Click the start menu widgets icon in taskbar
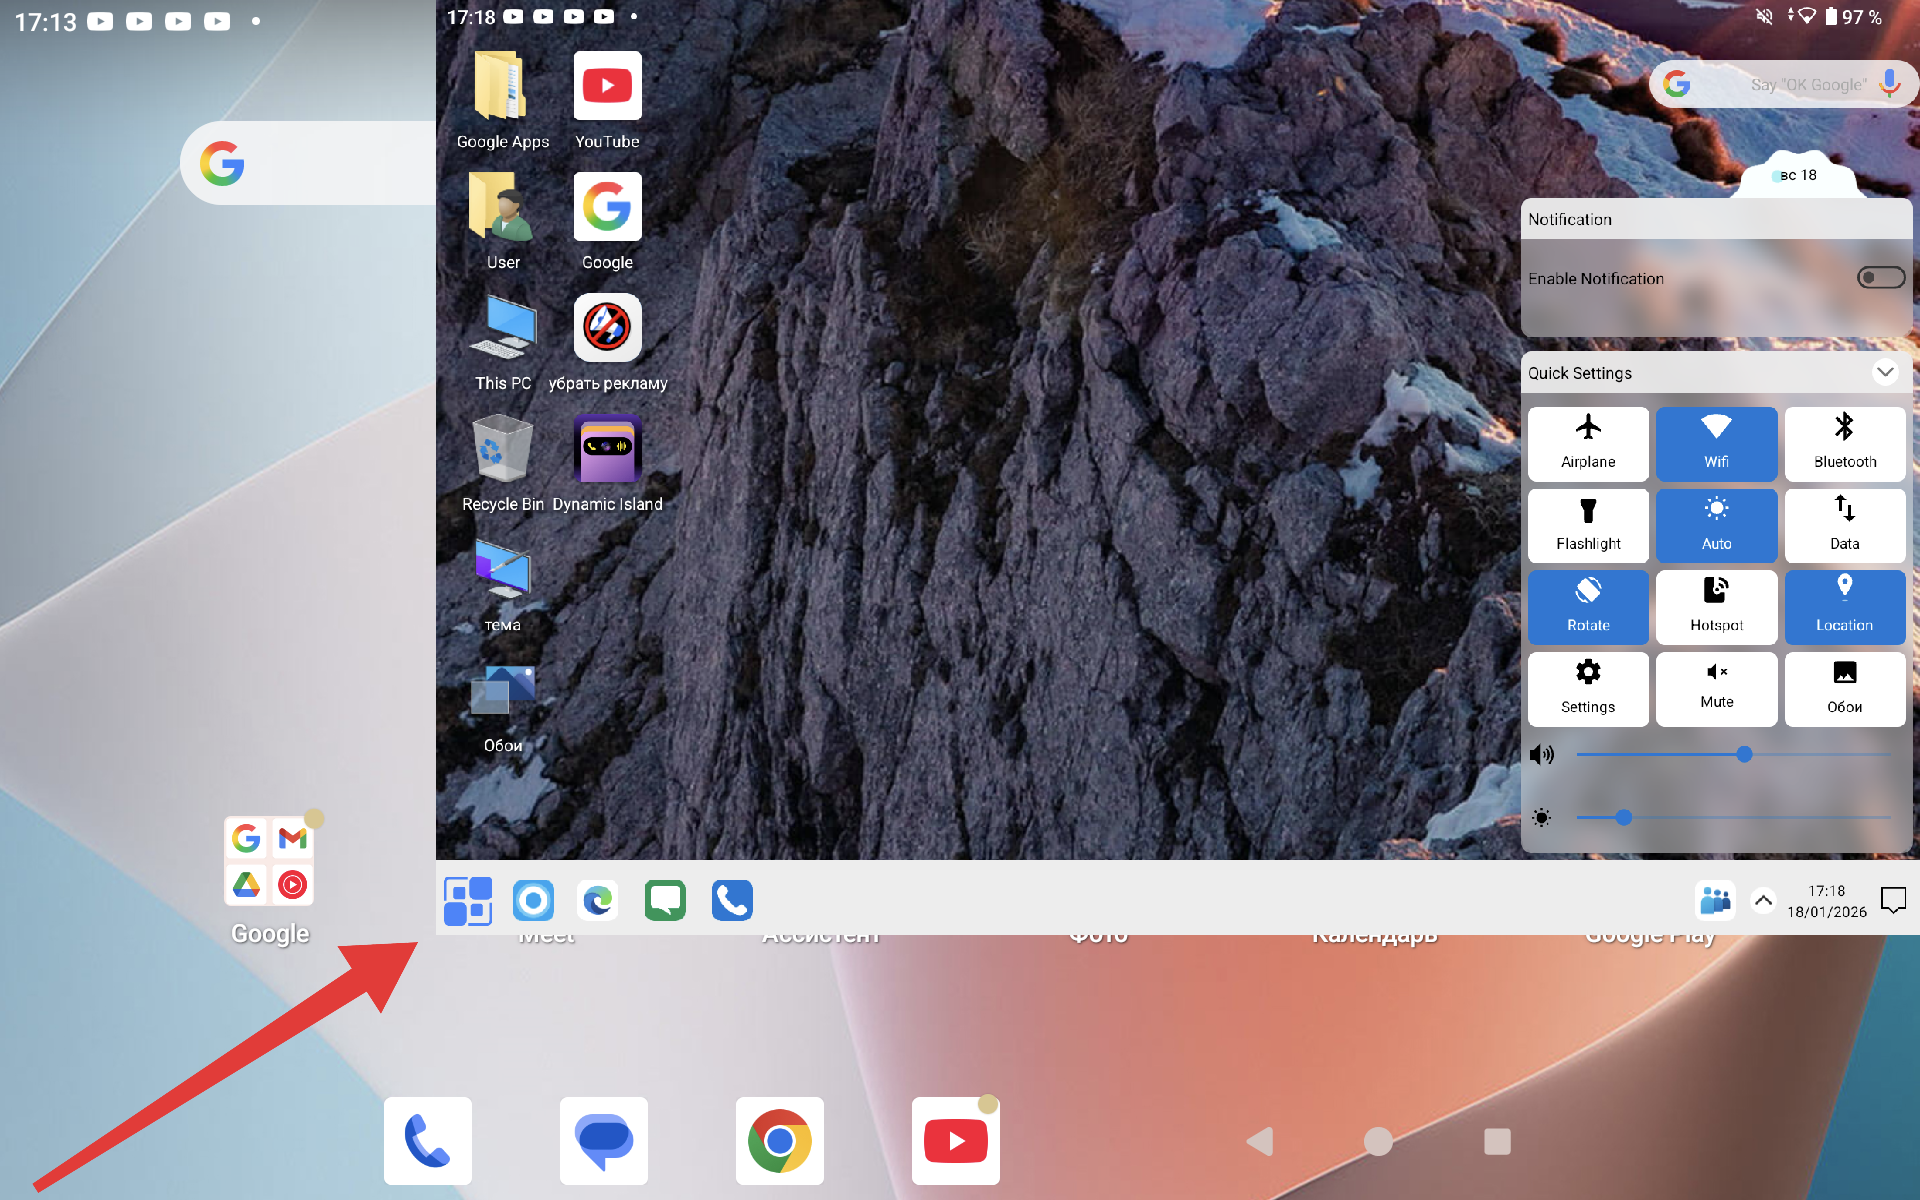The width and height of the screenshot is (1920, 1200). point(468,901)
